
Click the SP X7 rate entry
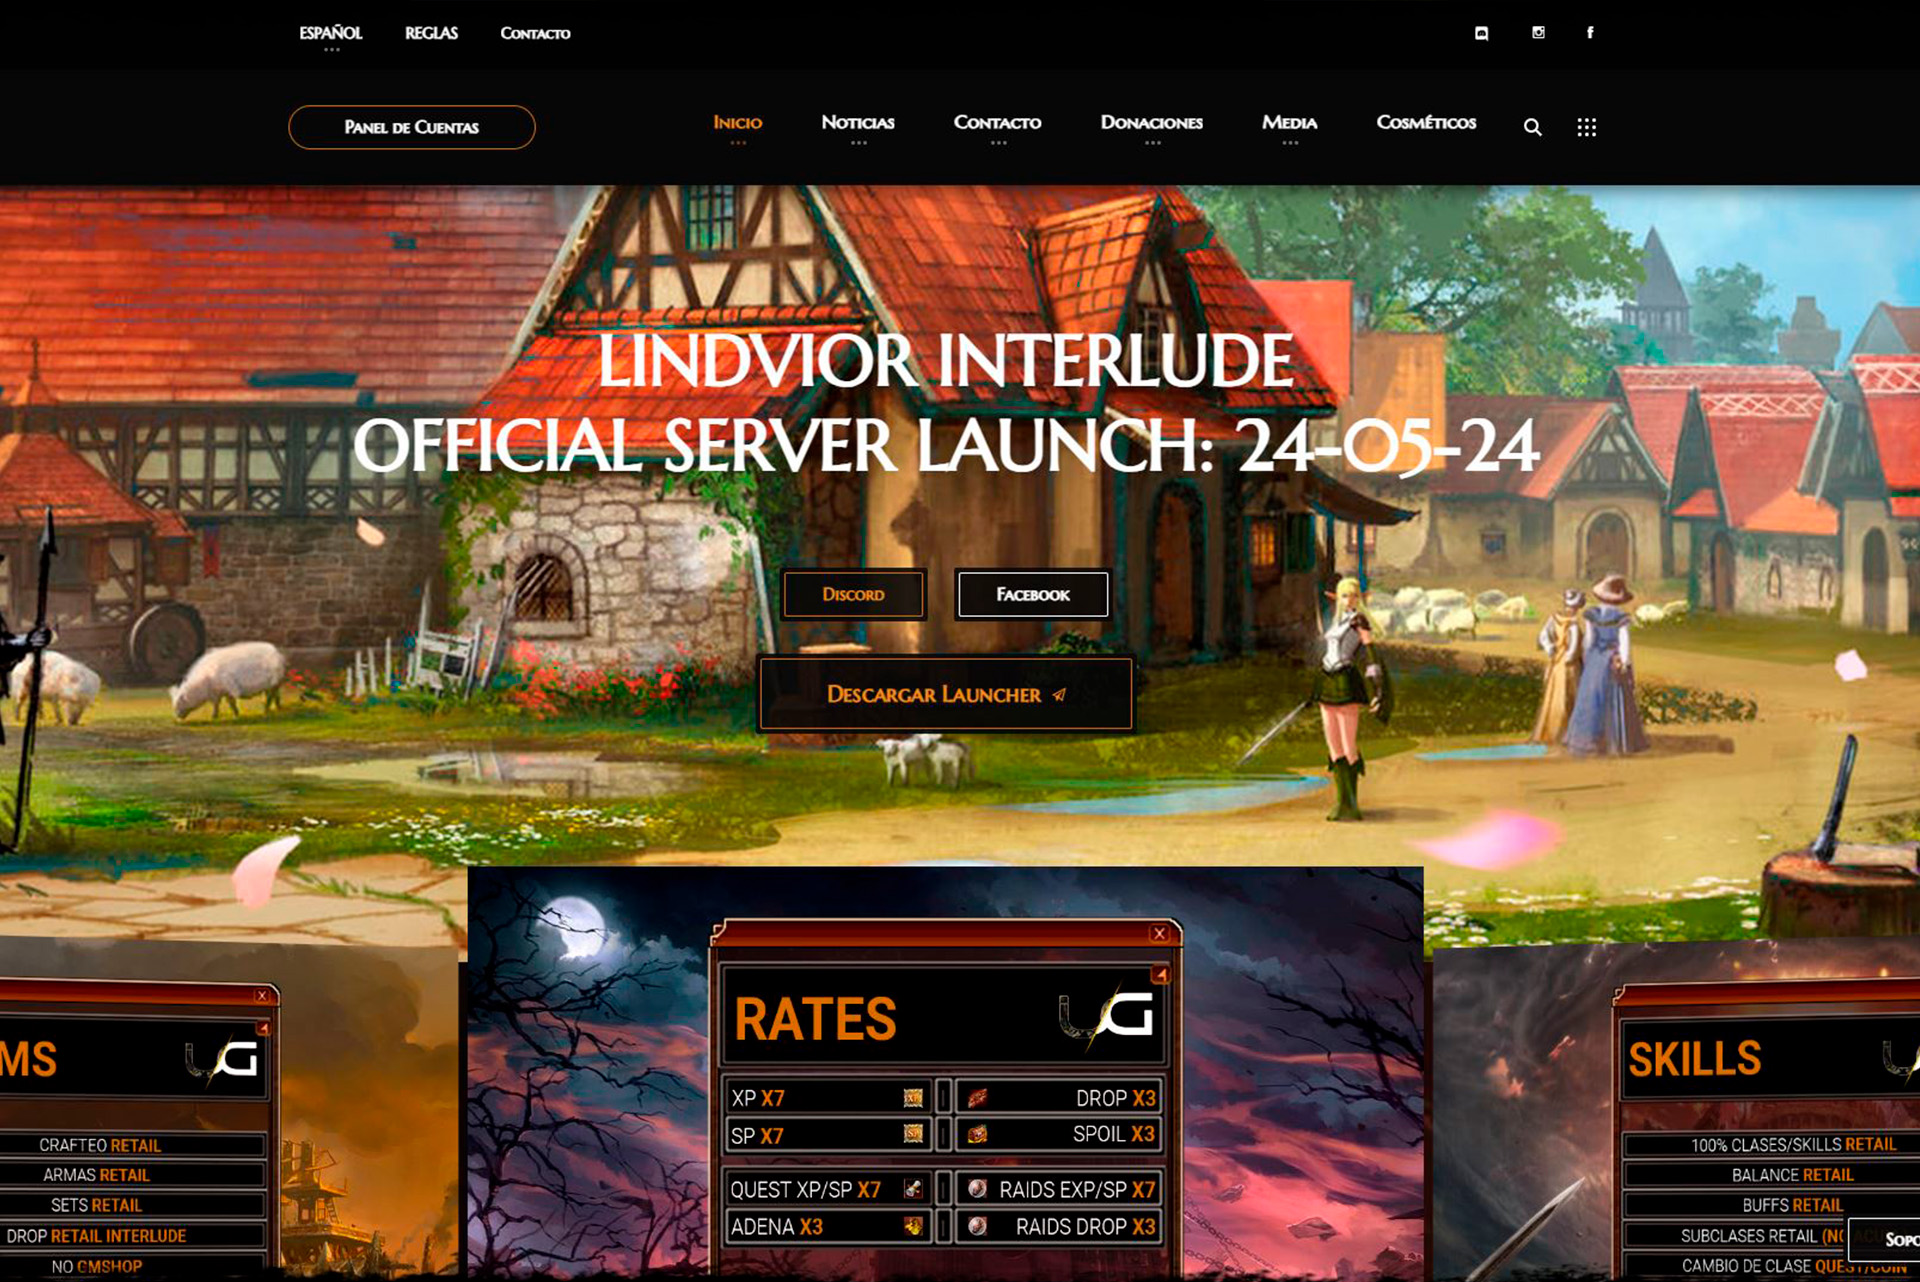click(x=828, y=1135)
